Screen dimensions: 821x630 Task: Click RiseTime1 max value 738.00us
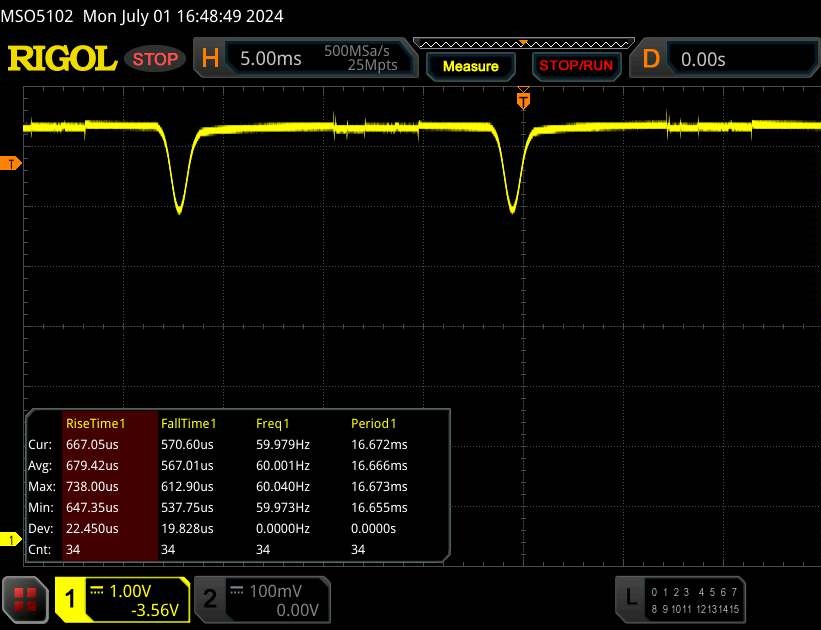(x=92, y=487)
